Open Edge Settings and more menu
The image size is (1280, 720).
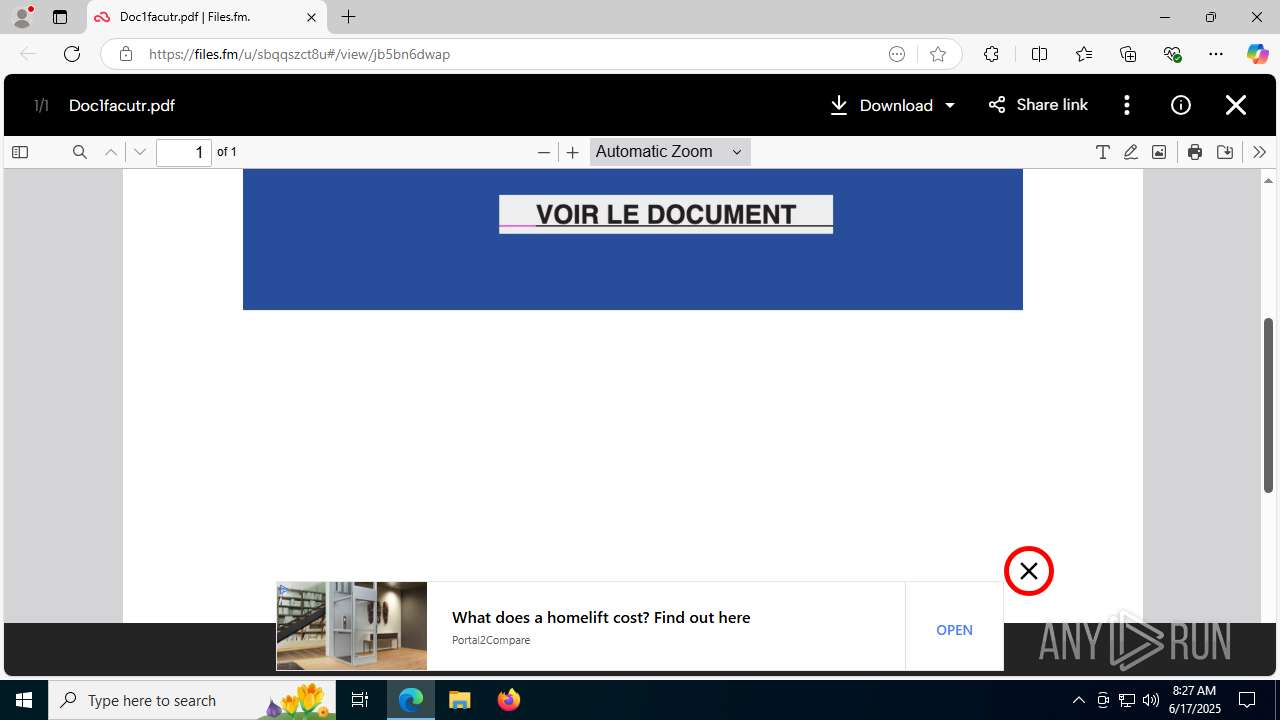click(x=1216, y=54)
